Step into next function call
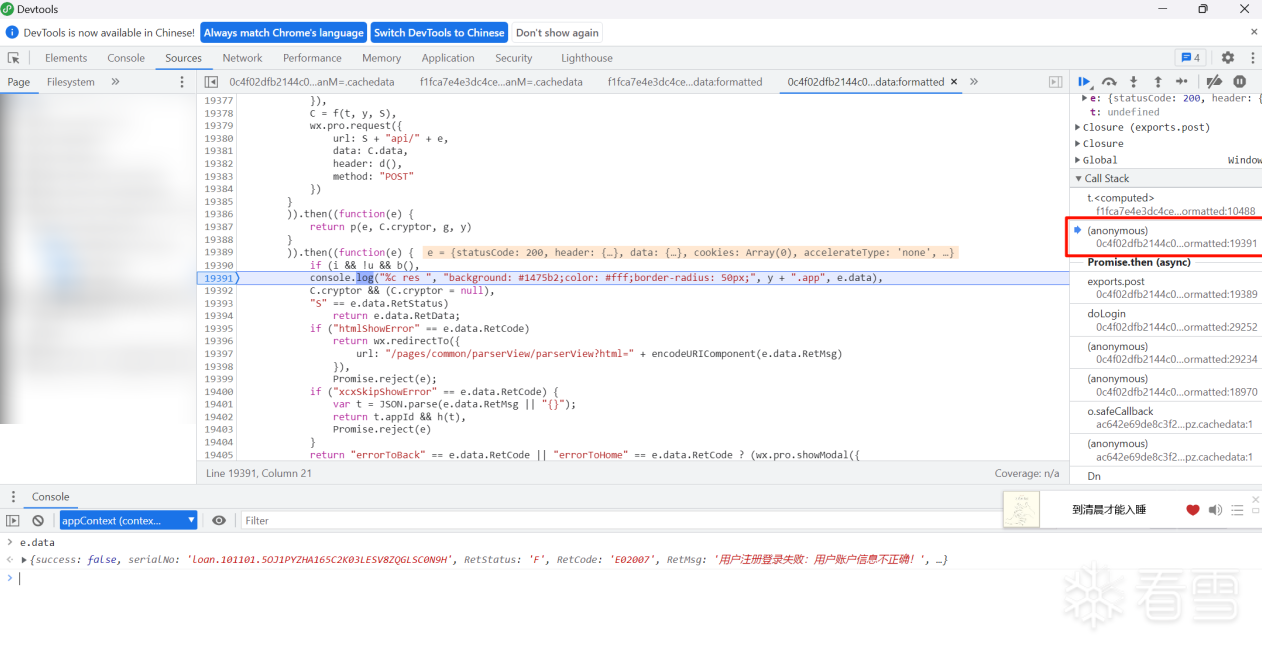 coord(1133,82)
